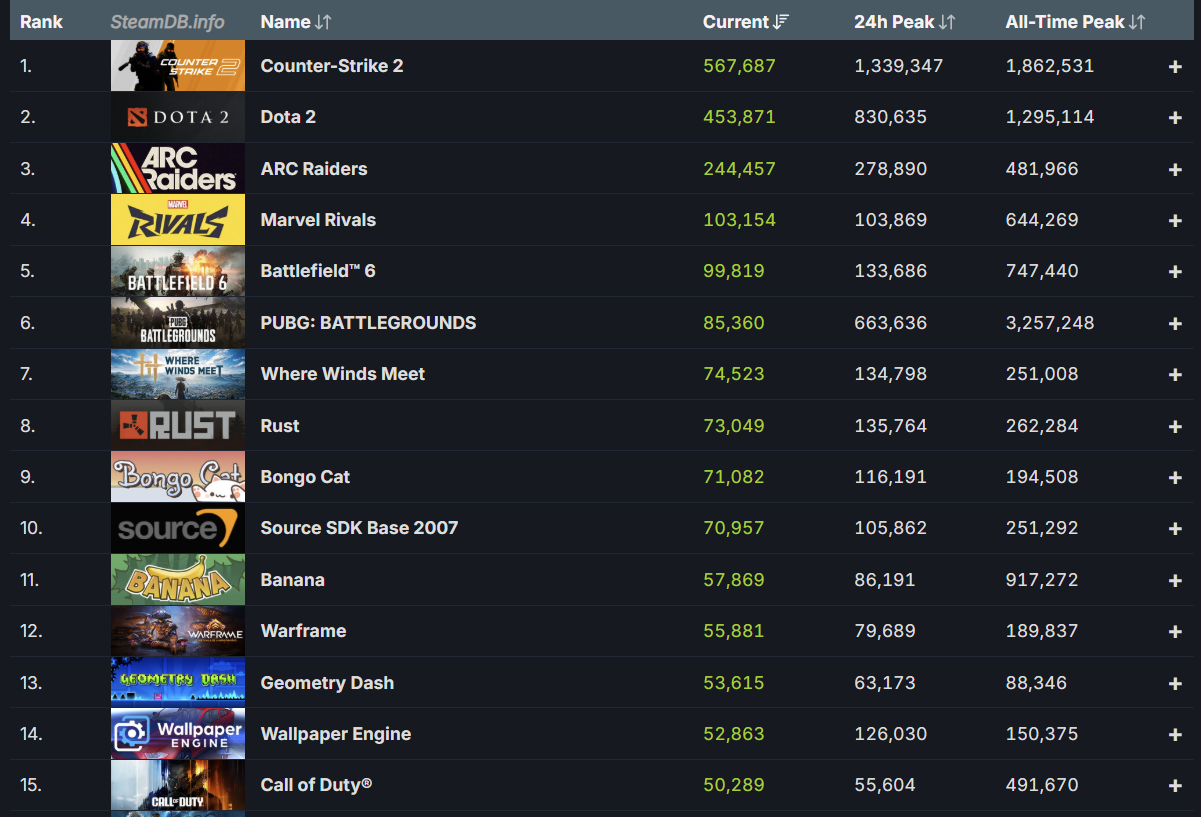Open the Geometry Dash thumbnail image
The height and width of the screenshot is (817, 1201).
178,683
